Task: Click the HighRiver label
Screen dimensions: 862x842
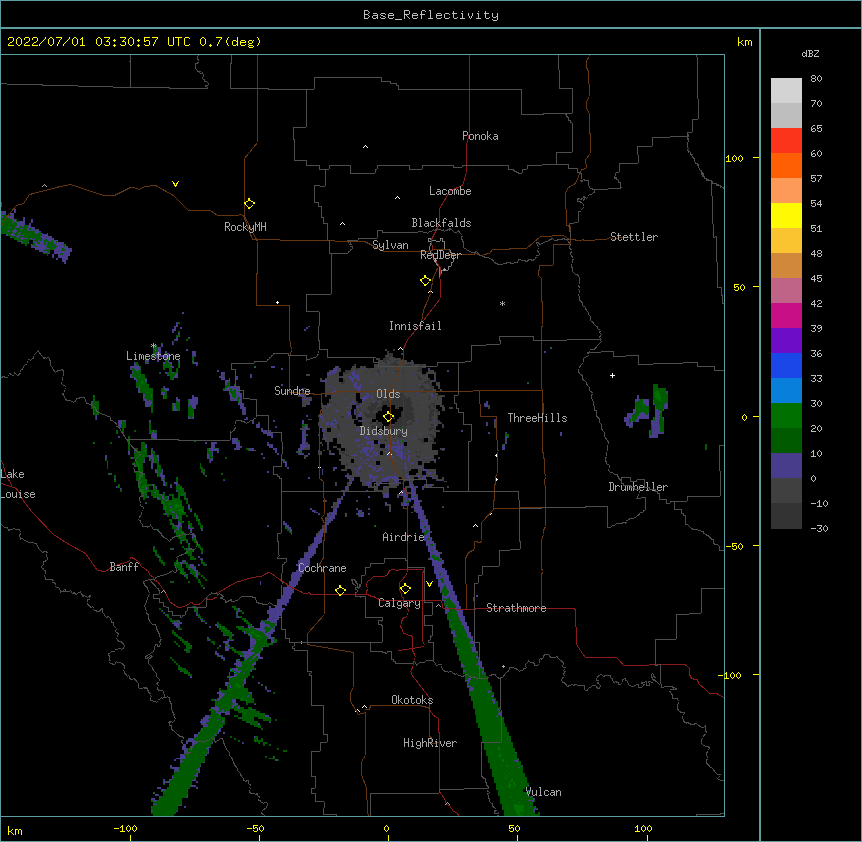Action: point(430,743)
